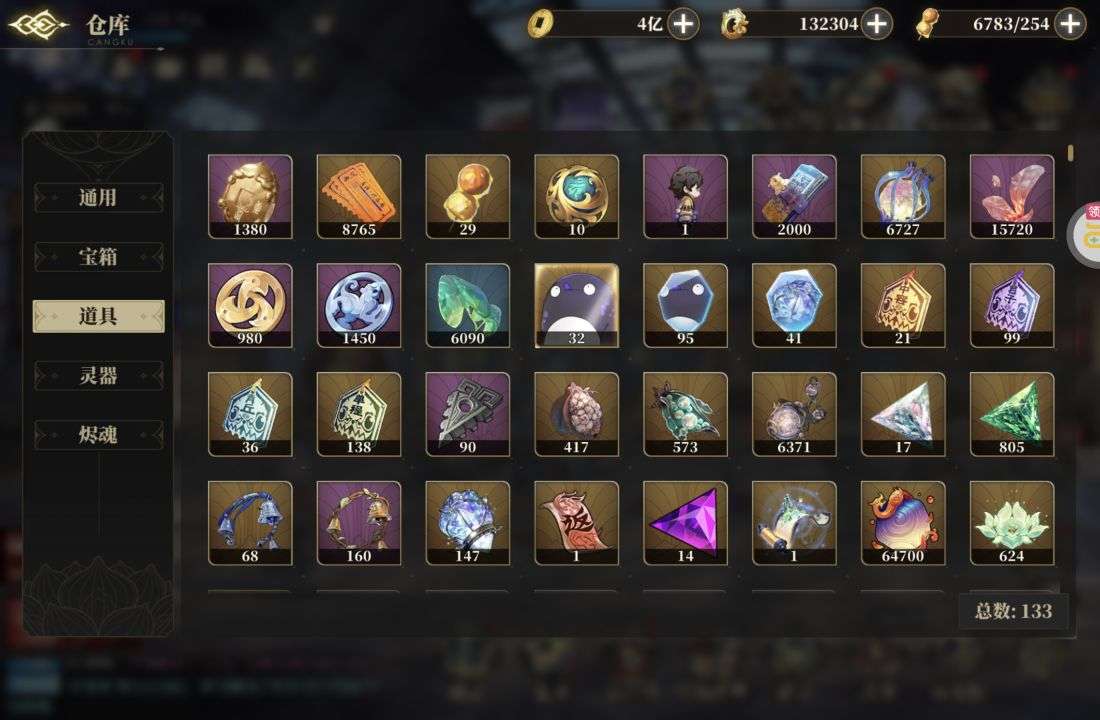Click the character figurine item

coord(685,196)
